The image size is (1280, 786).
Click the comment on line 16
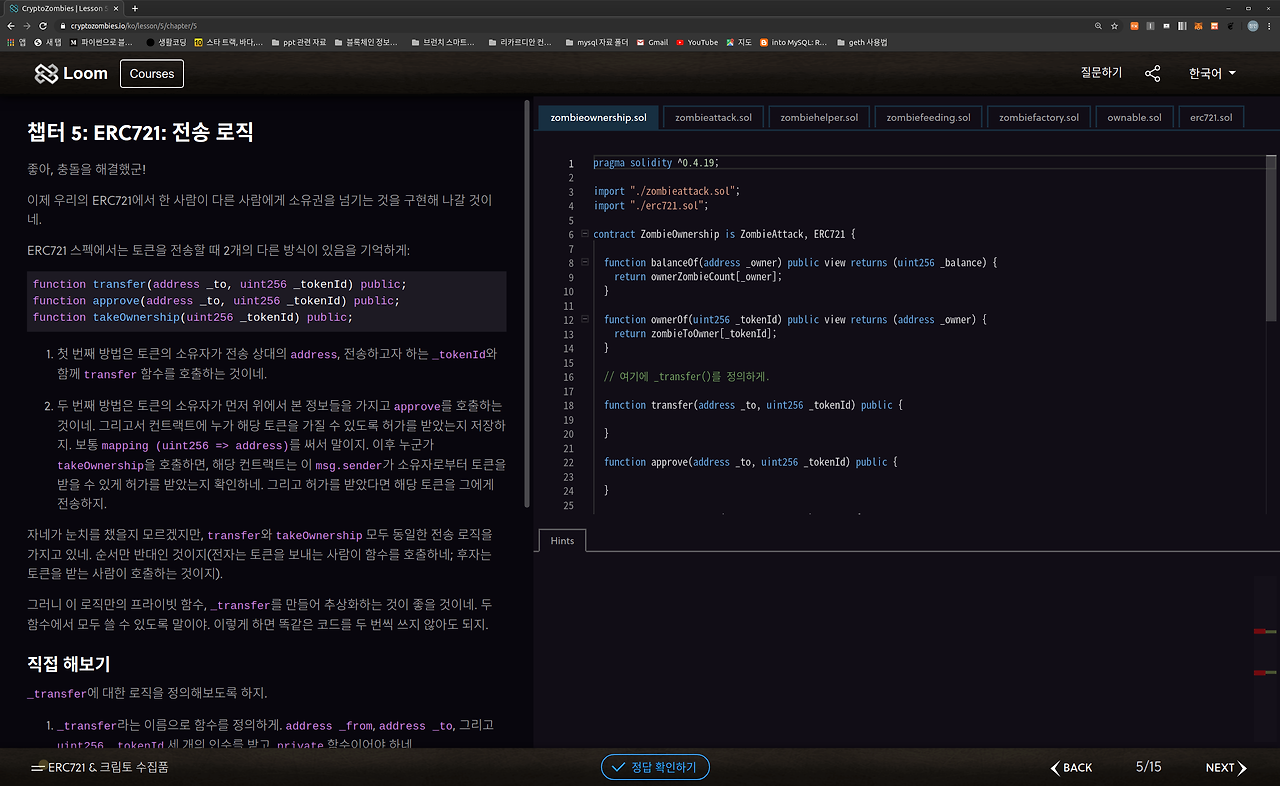tap(686, 376)
